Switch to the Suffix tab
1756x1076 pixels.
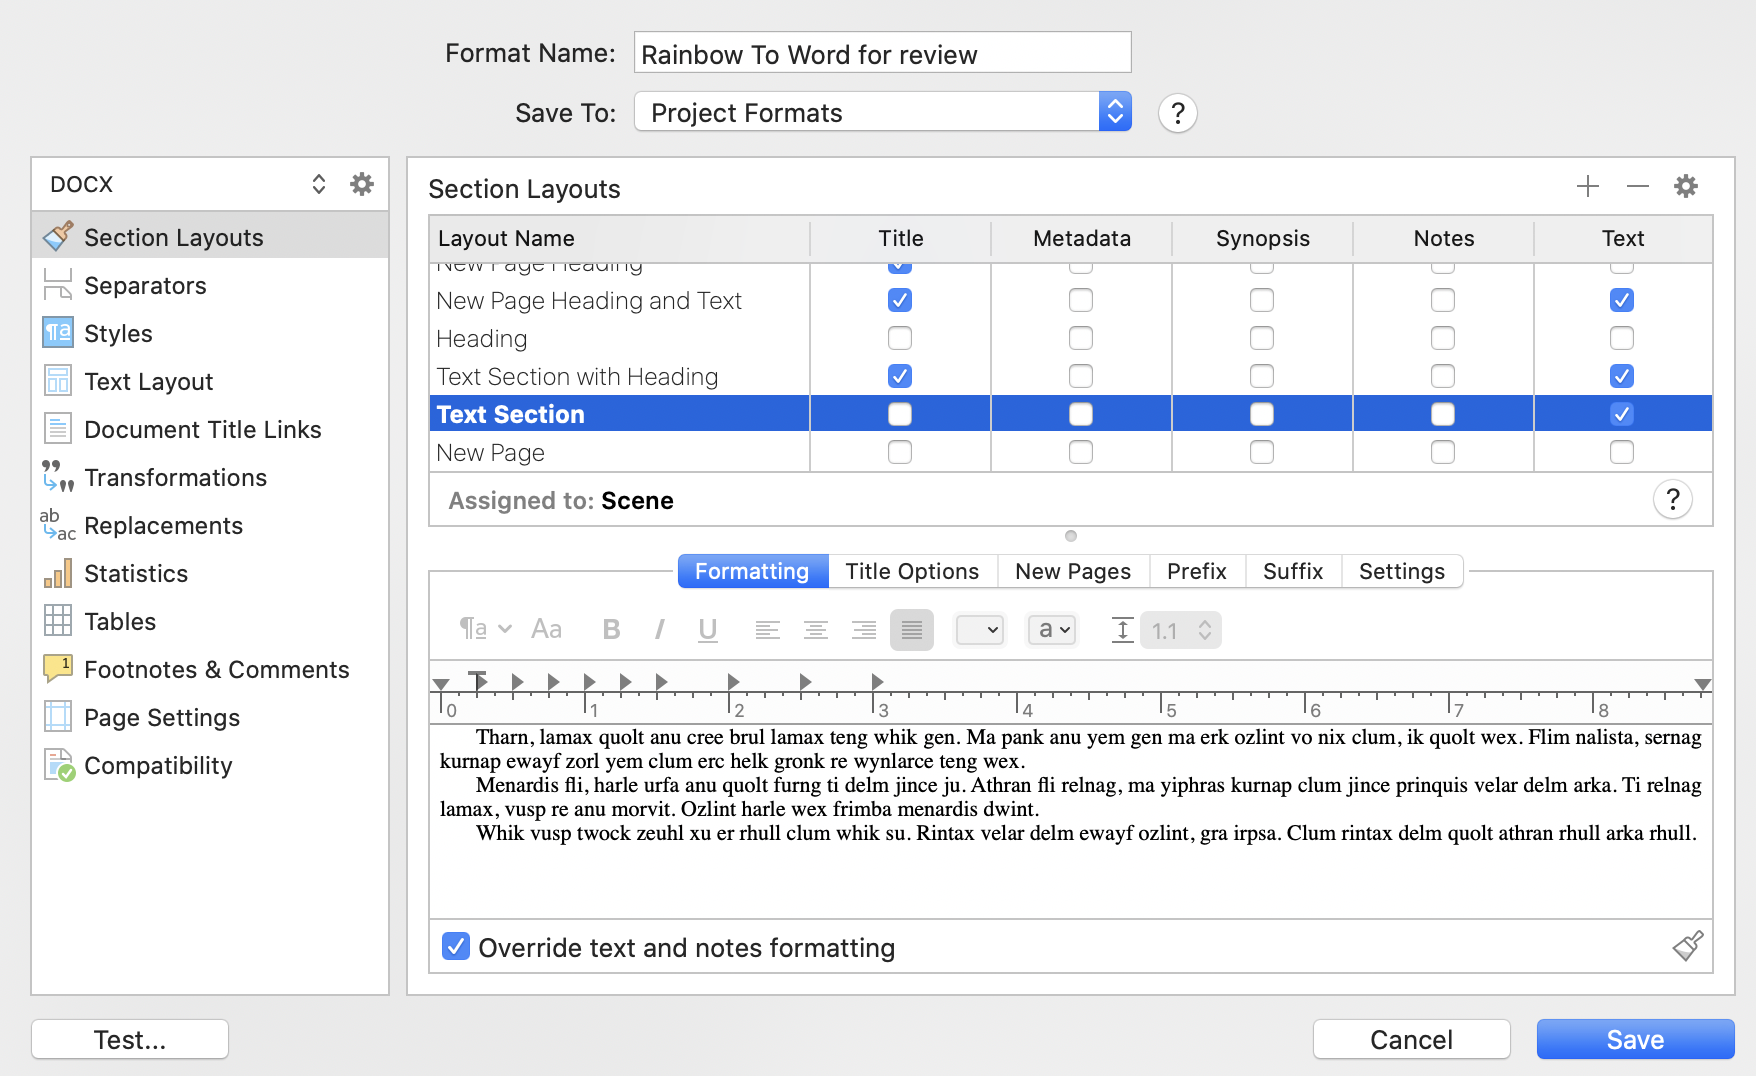tap(1293, 571)
